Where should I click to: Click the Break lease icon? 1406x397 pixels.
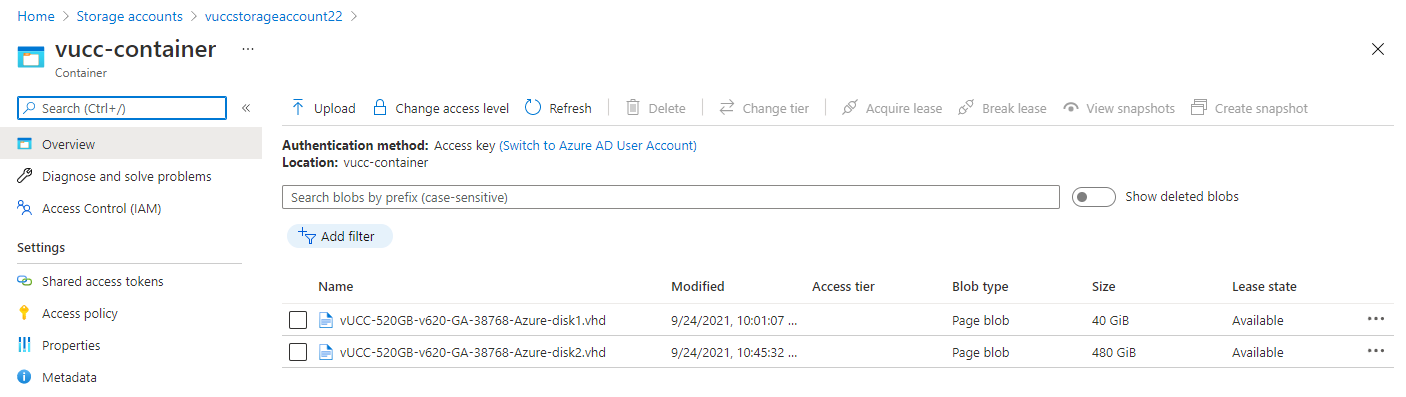click(x=966, y=107)
